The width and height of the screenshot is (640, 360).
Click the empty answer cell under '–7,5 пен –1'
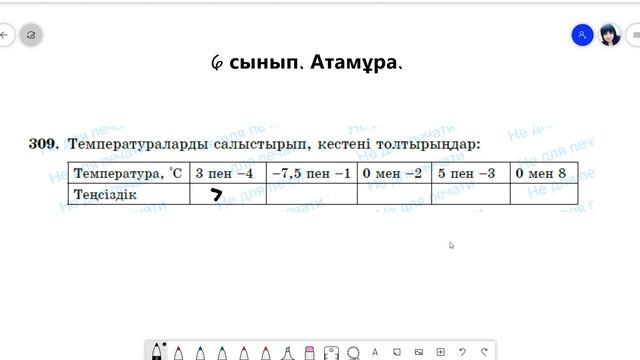[312, 194]
